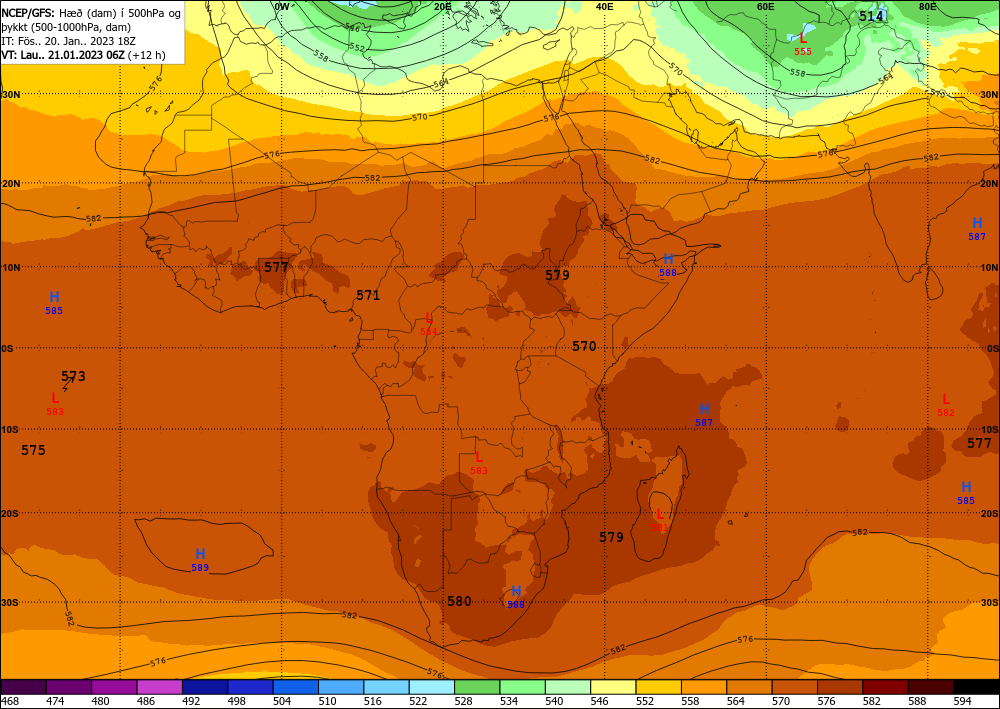Screen dimensions: 1000x709
Task: Select the legend label 540
Action: point(555,701)
